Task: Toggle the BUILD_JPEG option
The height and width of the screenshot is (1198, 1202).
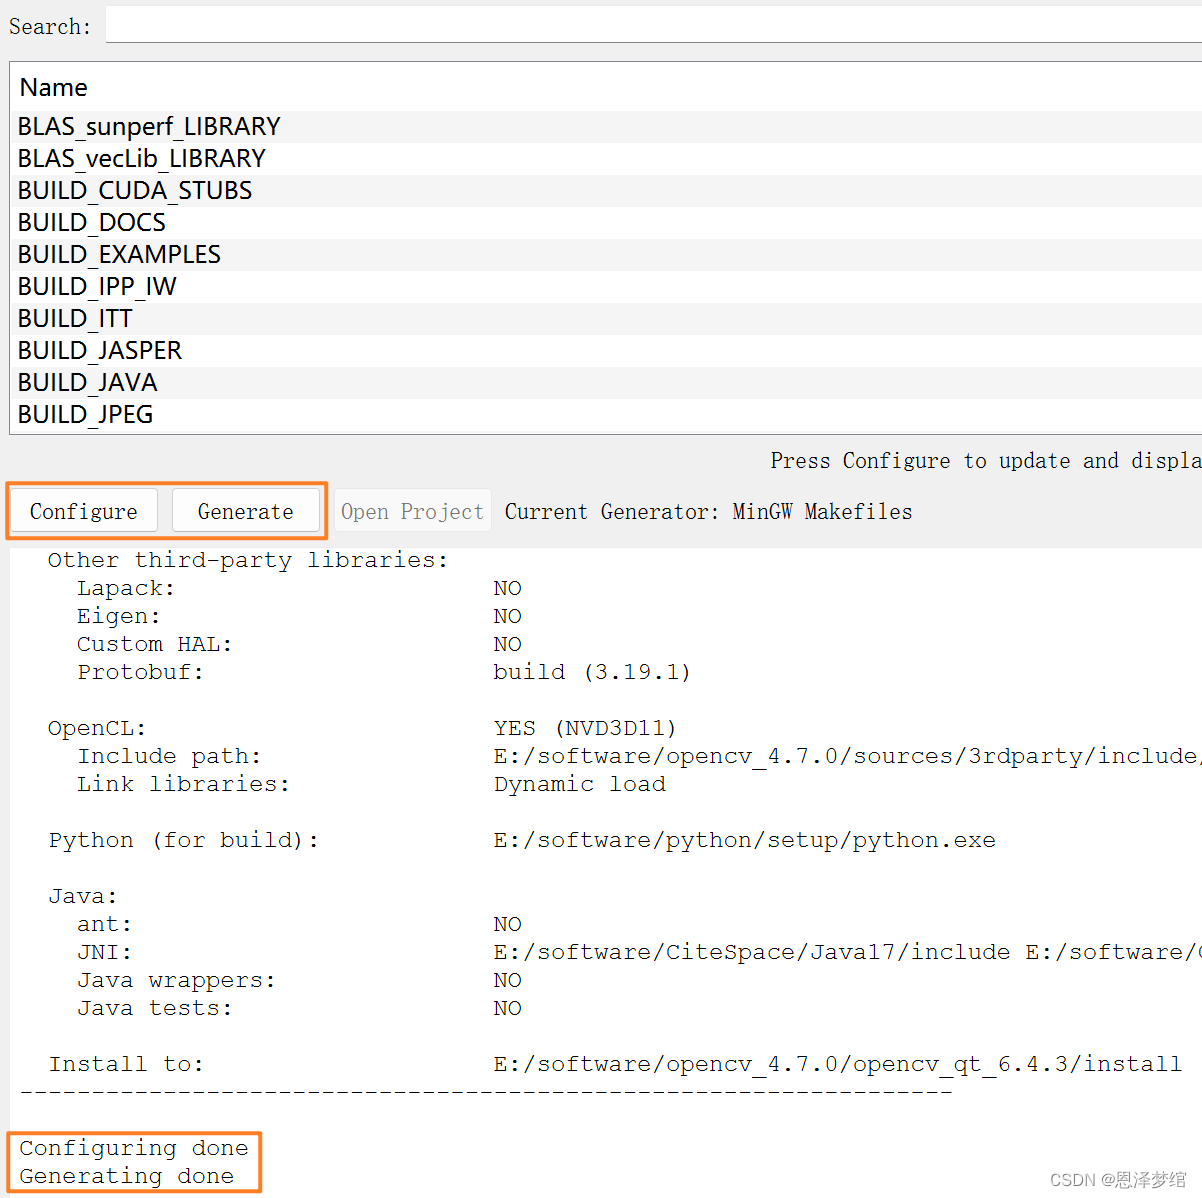Action: pos(85,414)
